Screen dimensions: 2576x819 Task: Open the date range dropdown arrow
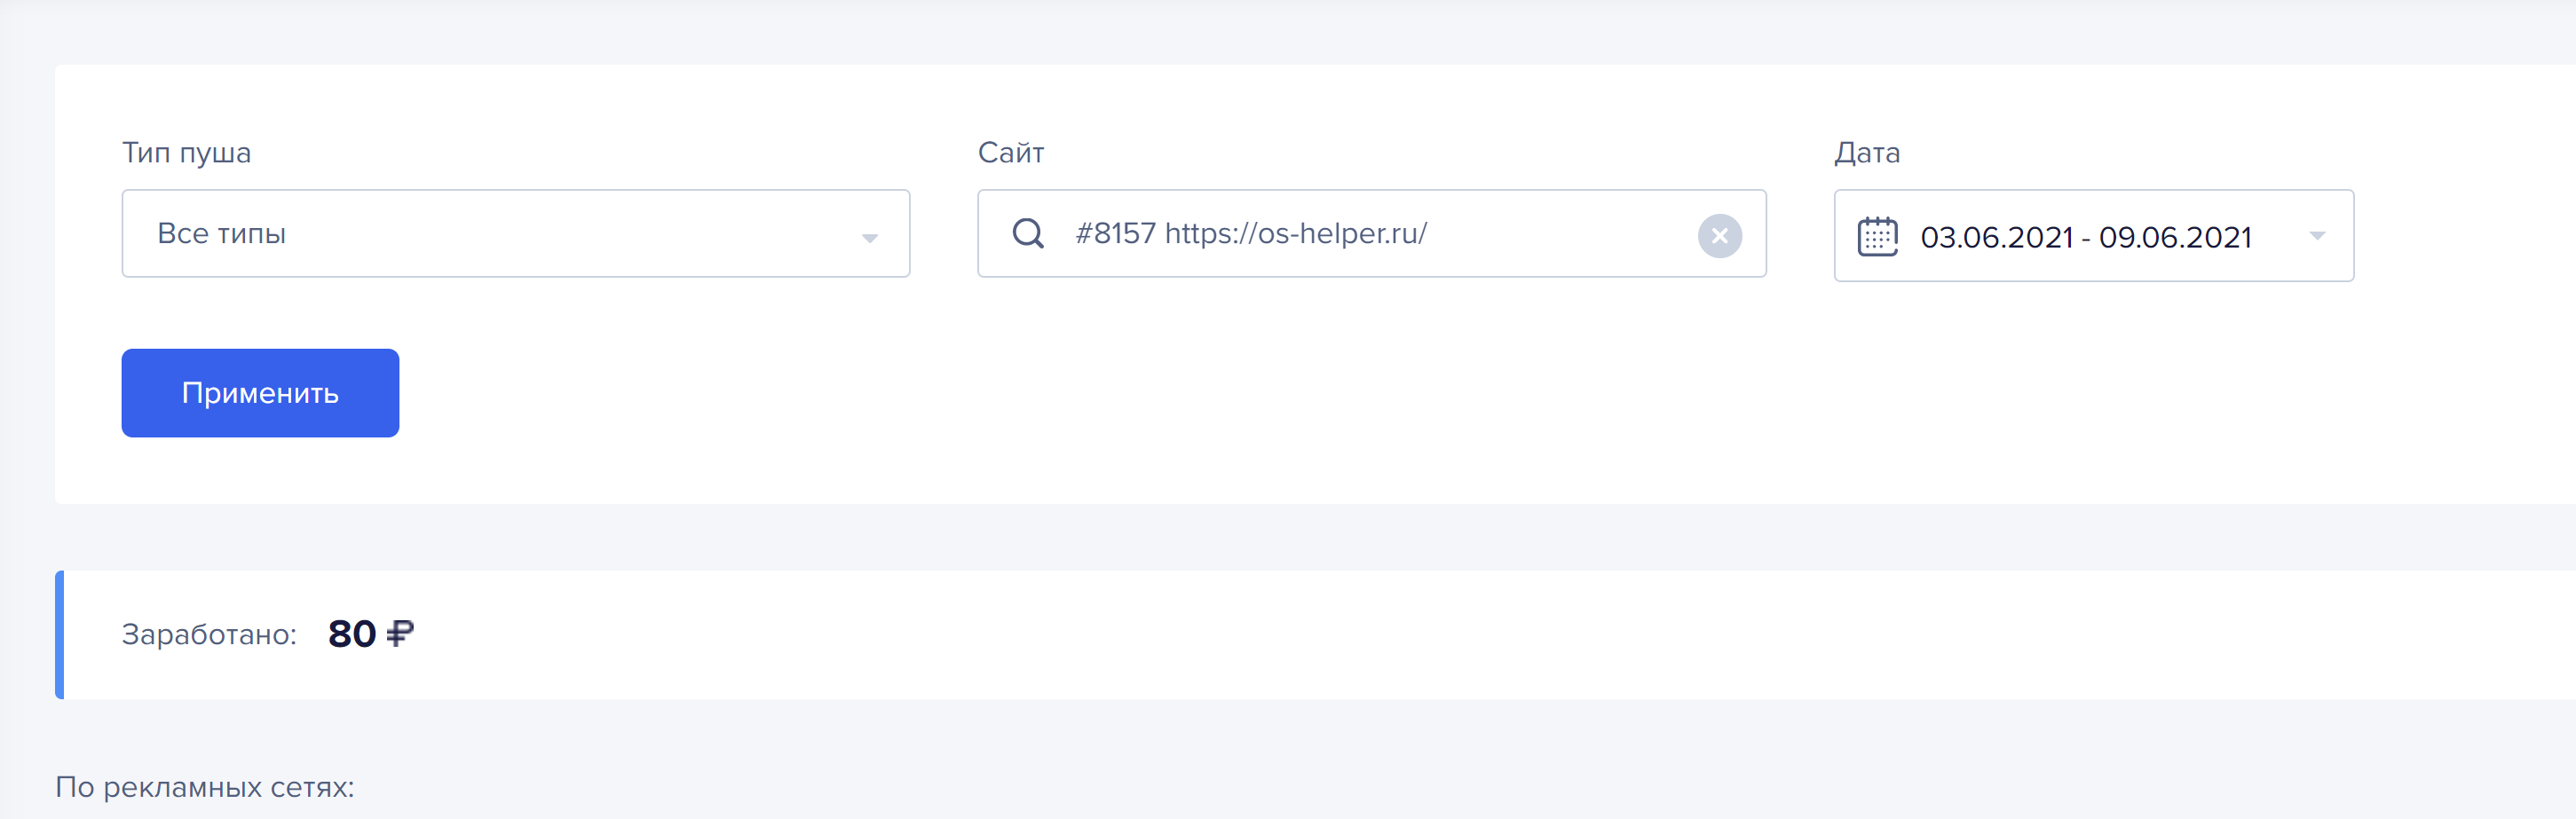click(2317, 236)
